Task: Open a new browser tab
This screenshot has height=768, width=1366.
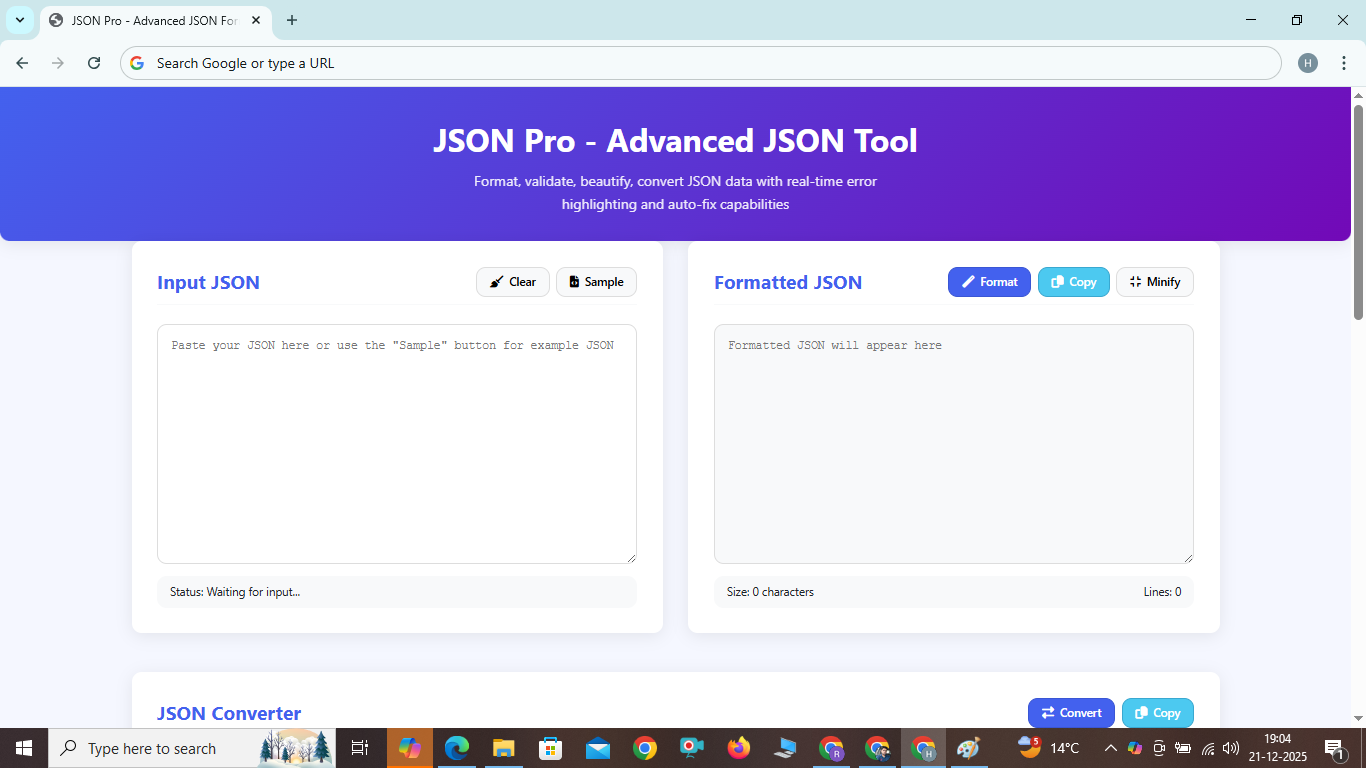Action: [x=291, y=20]
